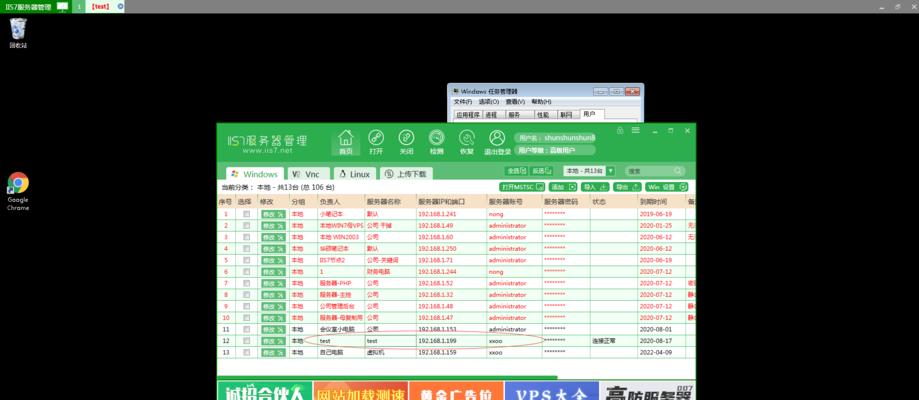Open 选项(O) menu in Task Manager window
Viewport: 919px width, 400px height.
tap(488, 101)
